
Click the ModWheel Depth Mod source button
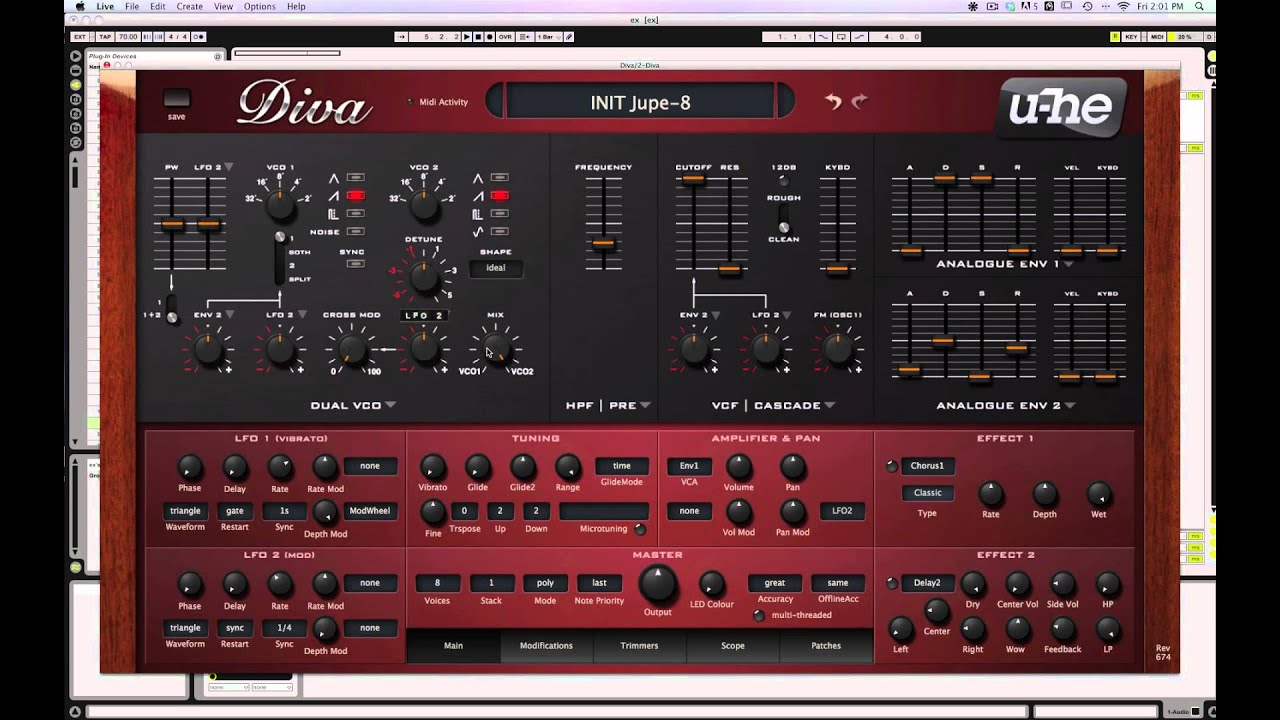pyautogui.click(x=369, y=511)
